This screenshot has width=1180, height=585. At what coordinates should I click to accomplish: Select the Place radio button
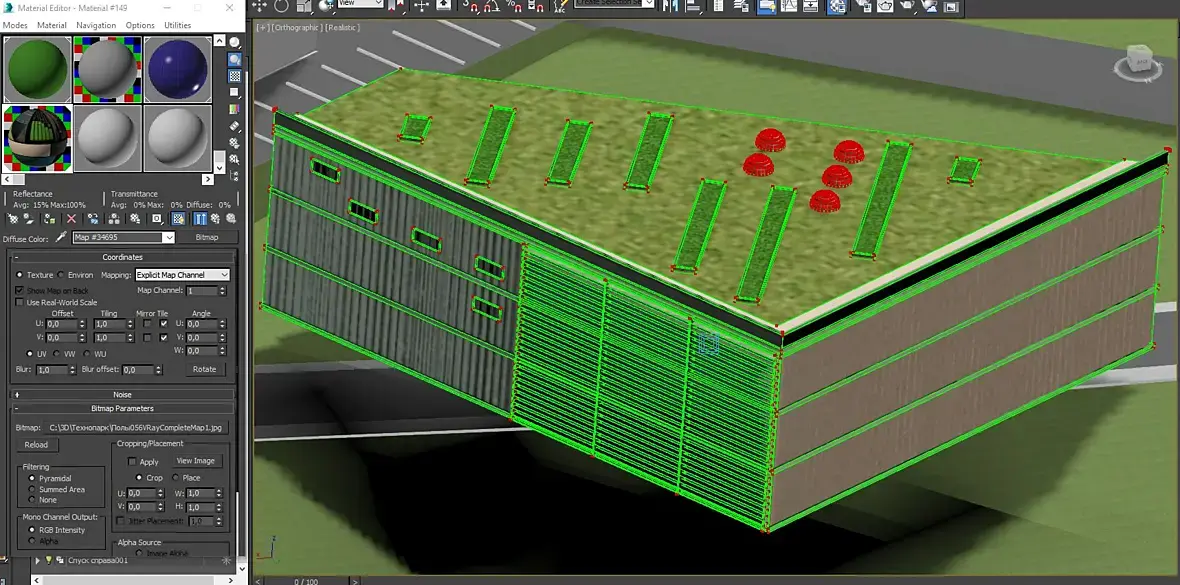click(x=176, y=477)
